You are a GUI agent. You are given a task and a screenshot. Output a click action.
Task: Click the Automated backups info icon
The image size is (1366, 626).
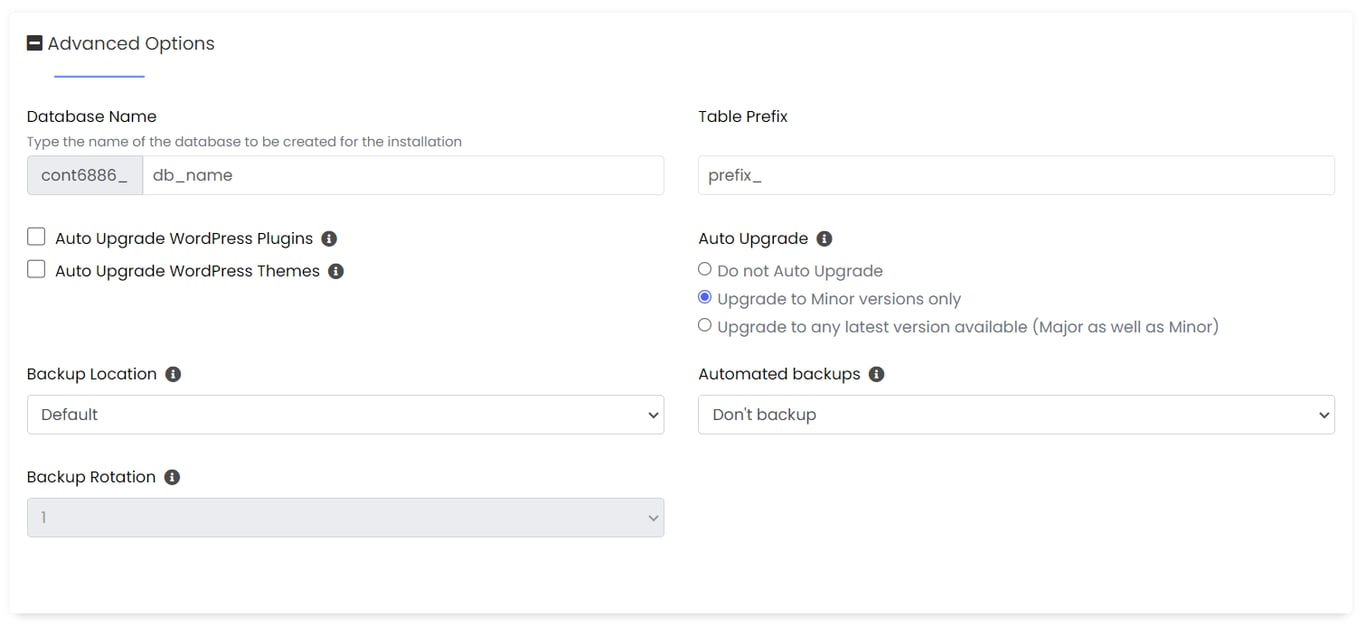[x=877, y=373]
